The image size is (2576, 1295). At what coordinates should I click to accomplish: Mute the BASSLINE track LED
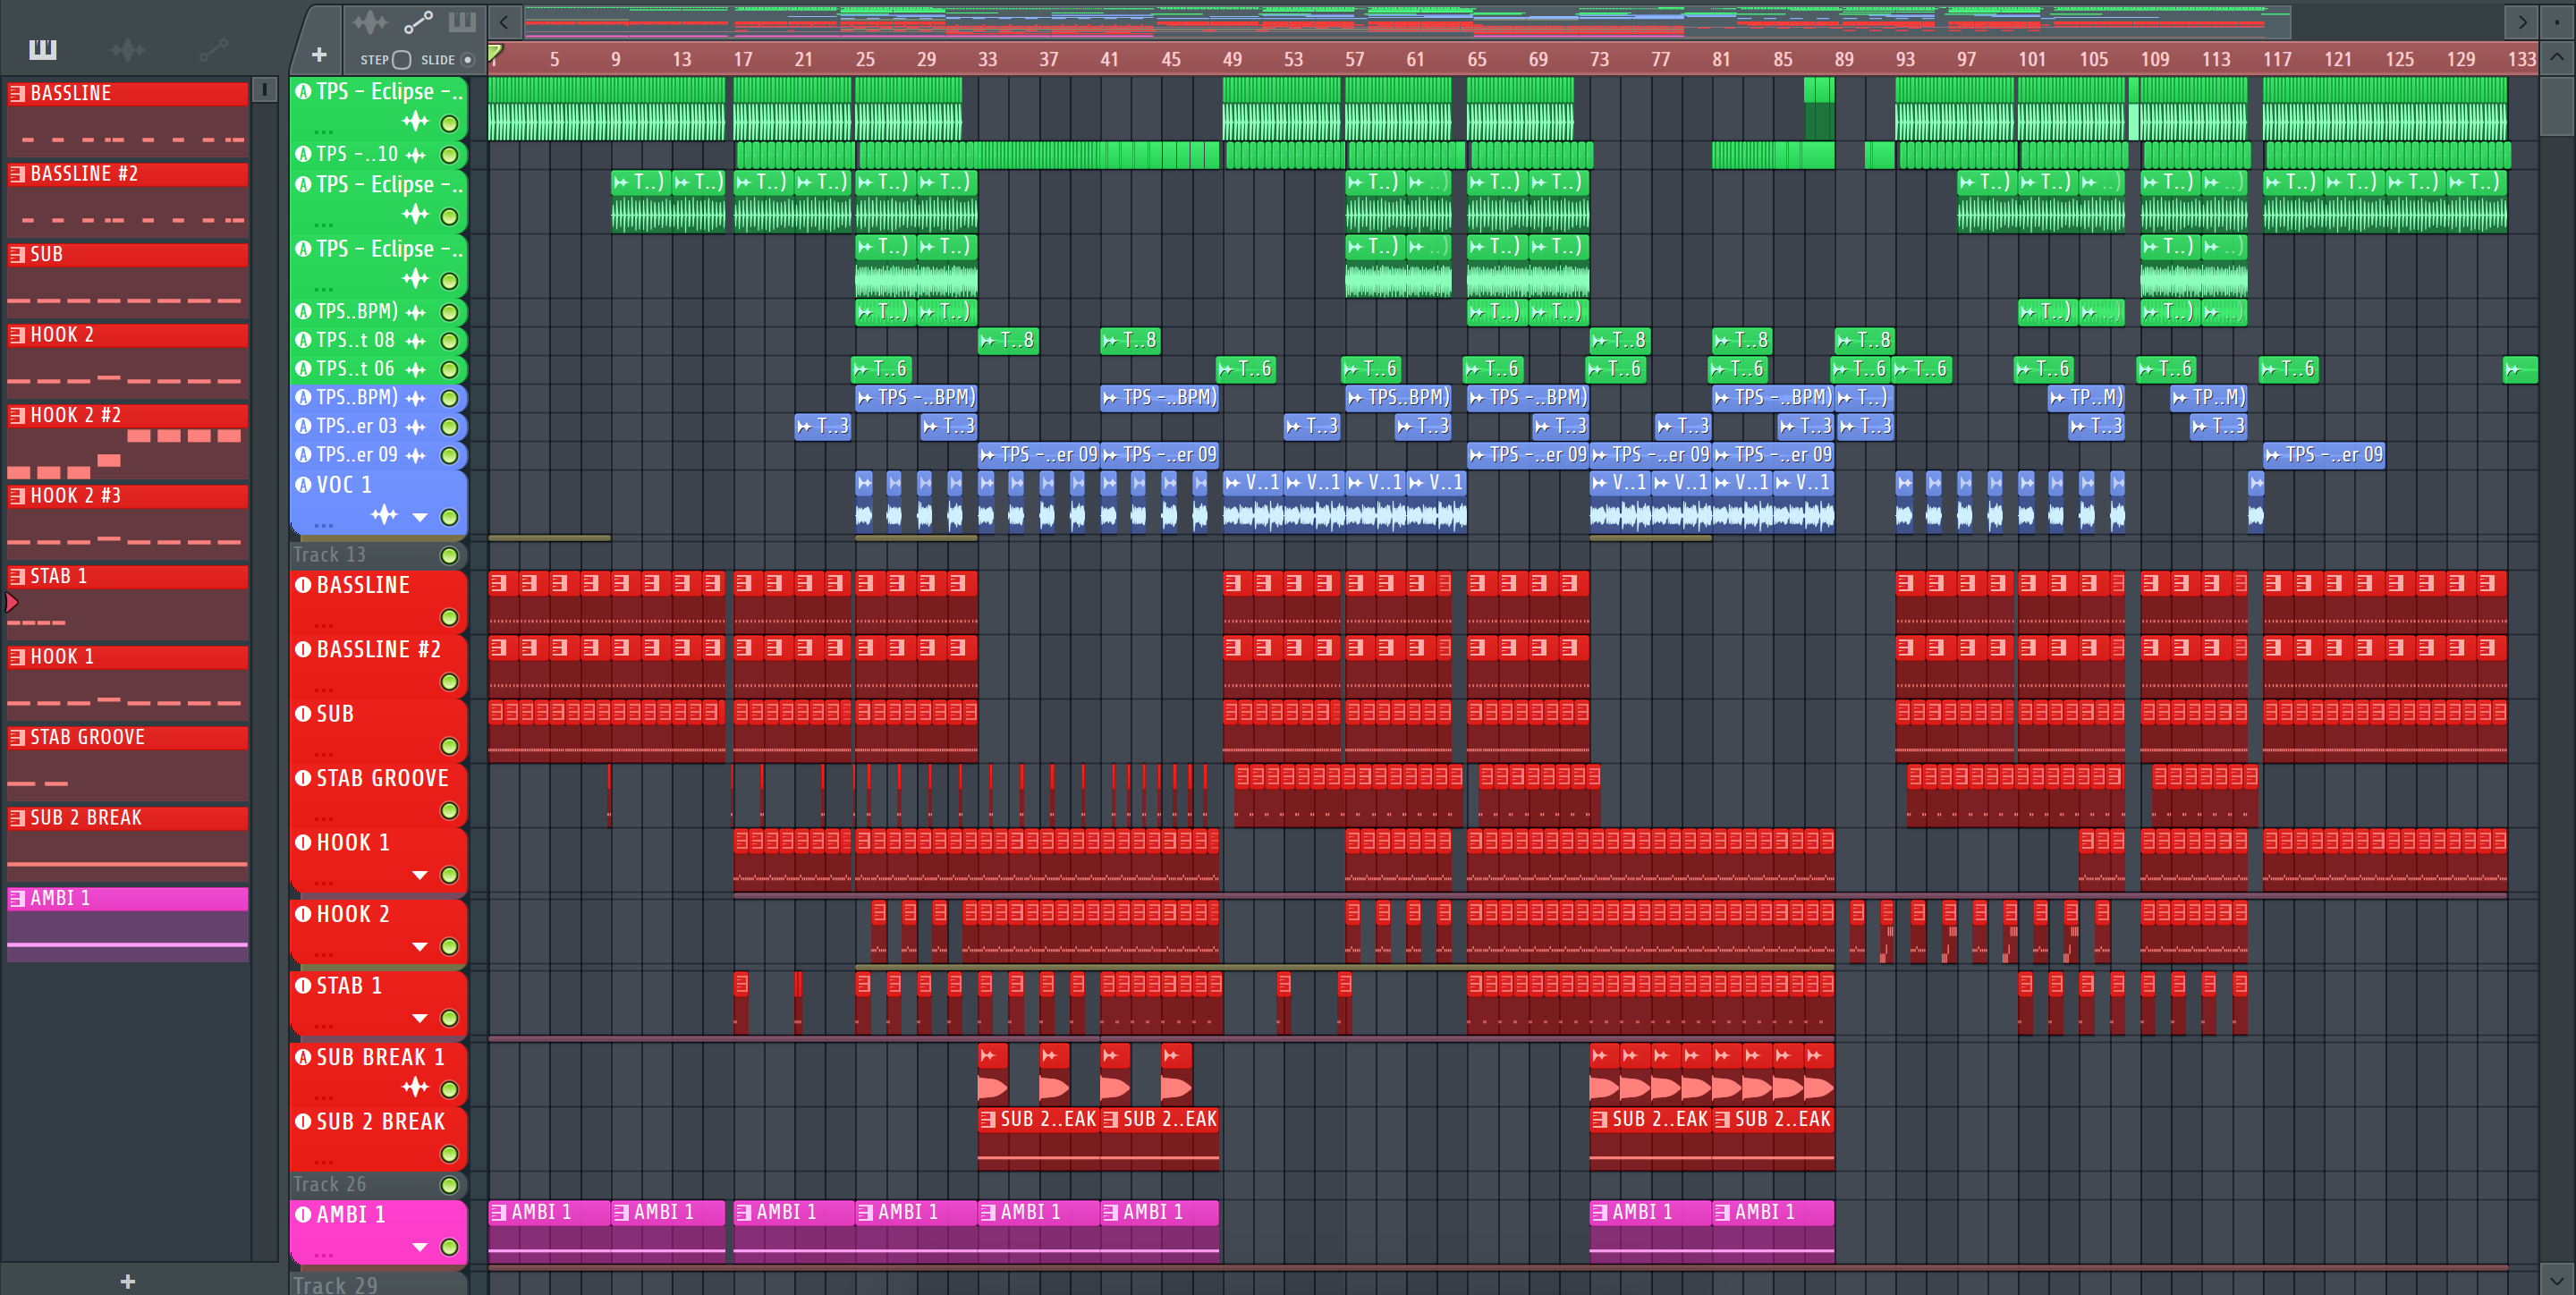pyautogui.click(x=450, y=618)
